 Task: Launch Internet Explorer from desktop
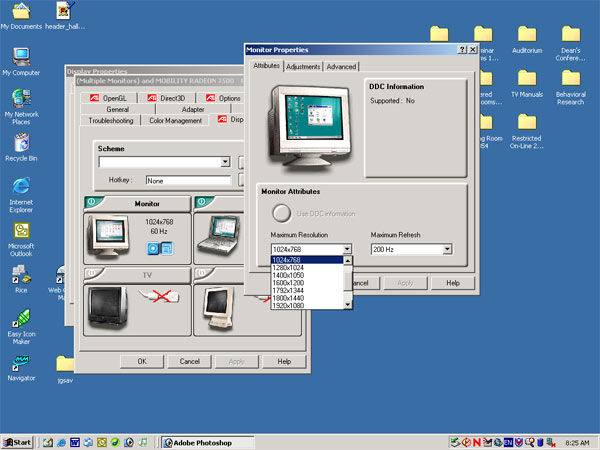click(21, 194)
